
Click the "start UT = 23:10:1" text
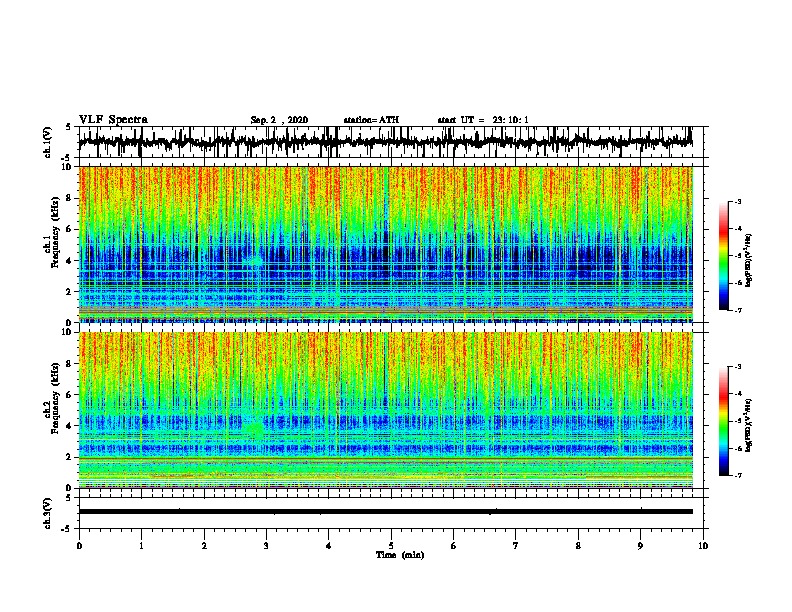click(483, 120)
